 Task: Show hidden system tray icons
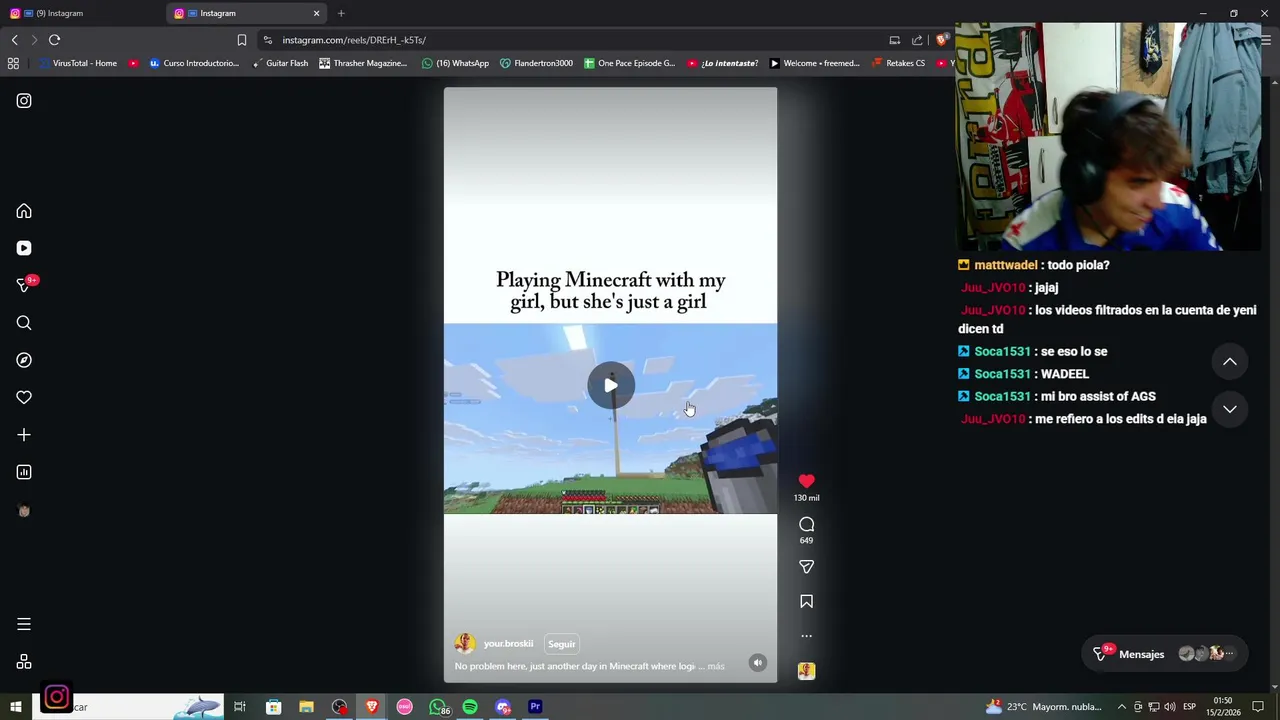[1121, 707]
